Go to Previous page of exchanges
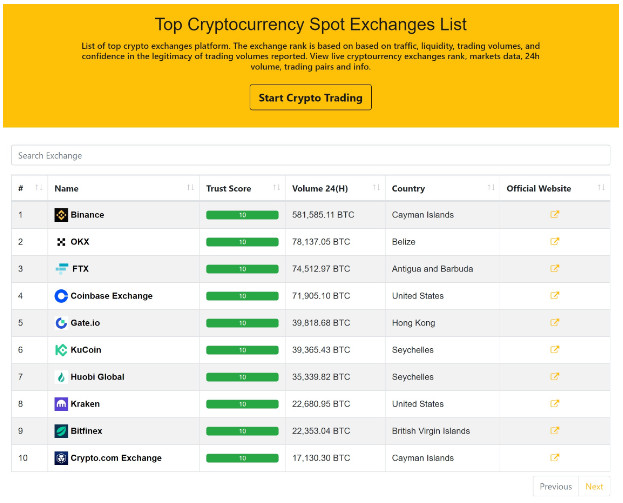This screenshot has width=623, height=503. click(x=555, y=486)
